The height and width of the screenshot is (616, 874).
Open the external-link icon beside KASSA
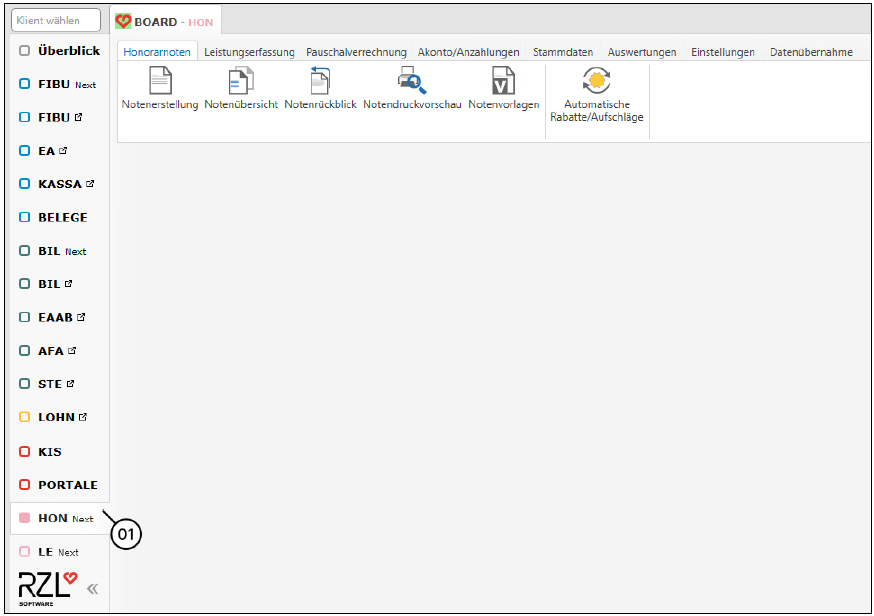90,184
